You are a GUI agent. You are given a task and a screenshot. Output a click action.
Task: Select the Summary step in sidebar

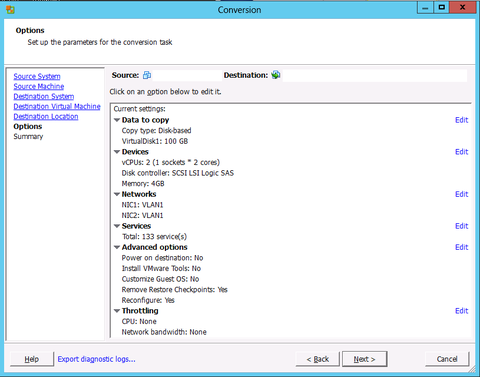[28, 136]
